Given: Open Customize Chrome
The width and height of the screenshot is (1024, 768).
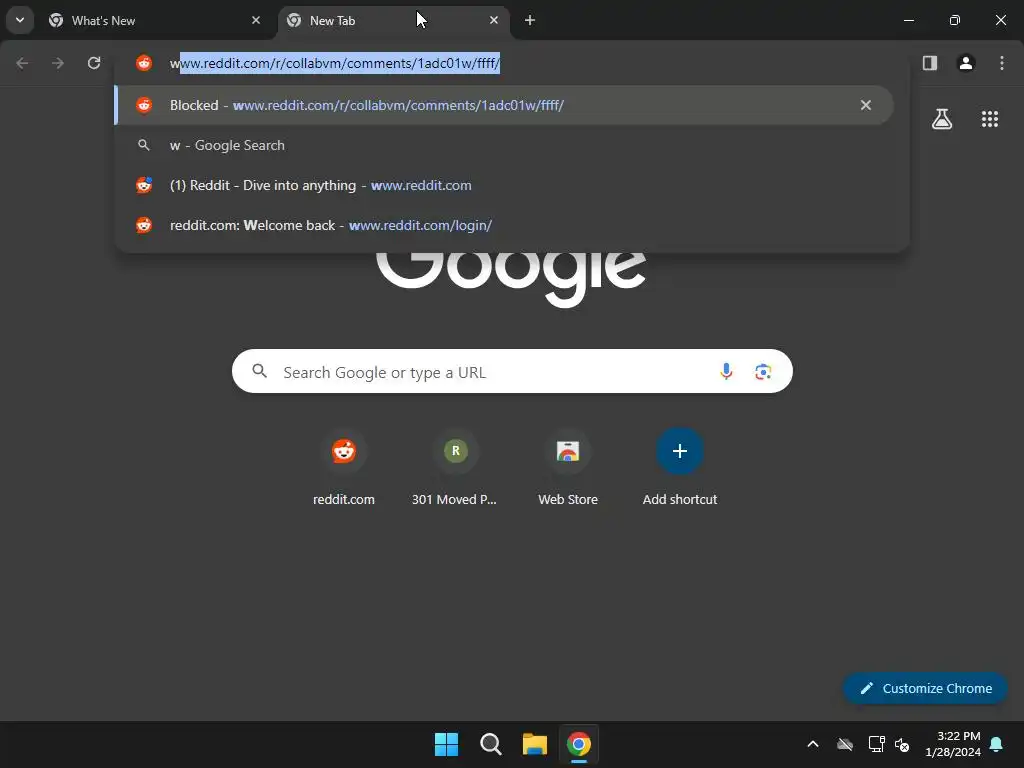Looking at the screenshot, I should coord(925,688).
